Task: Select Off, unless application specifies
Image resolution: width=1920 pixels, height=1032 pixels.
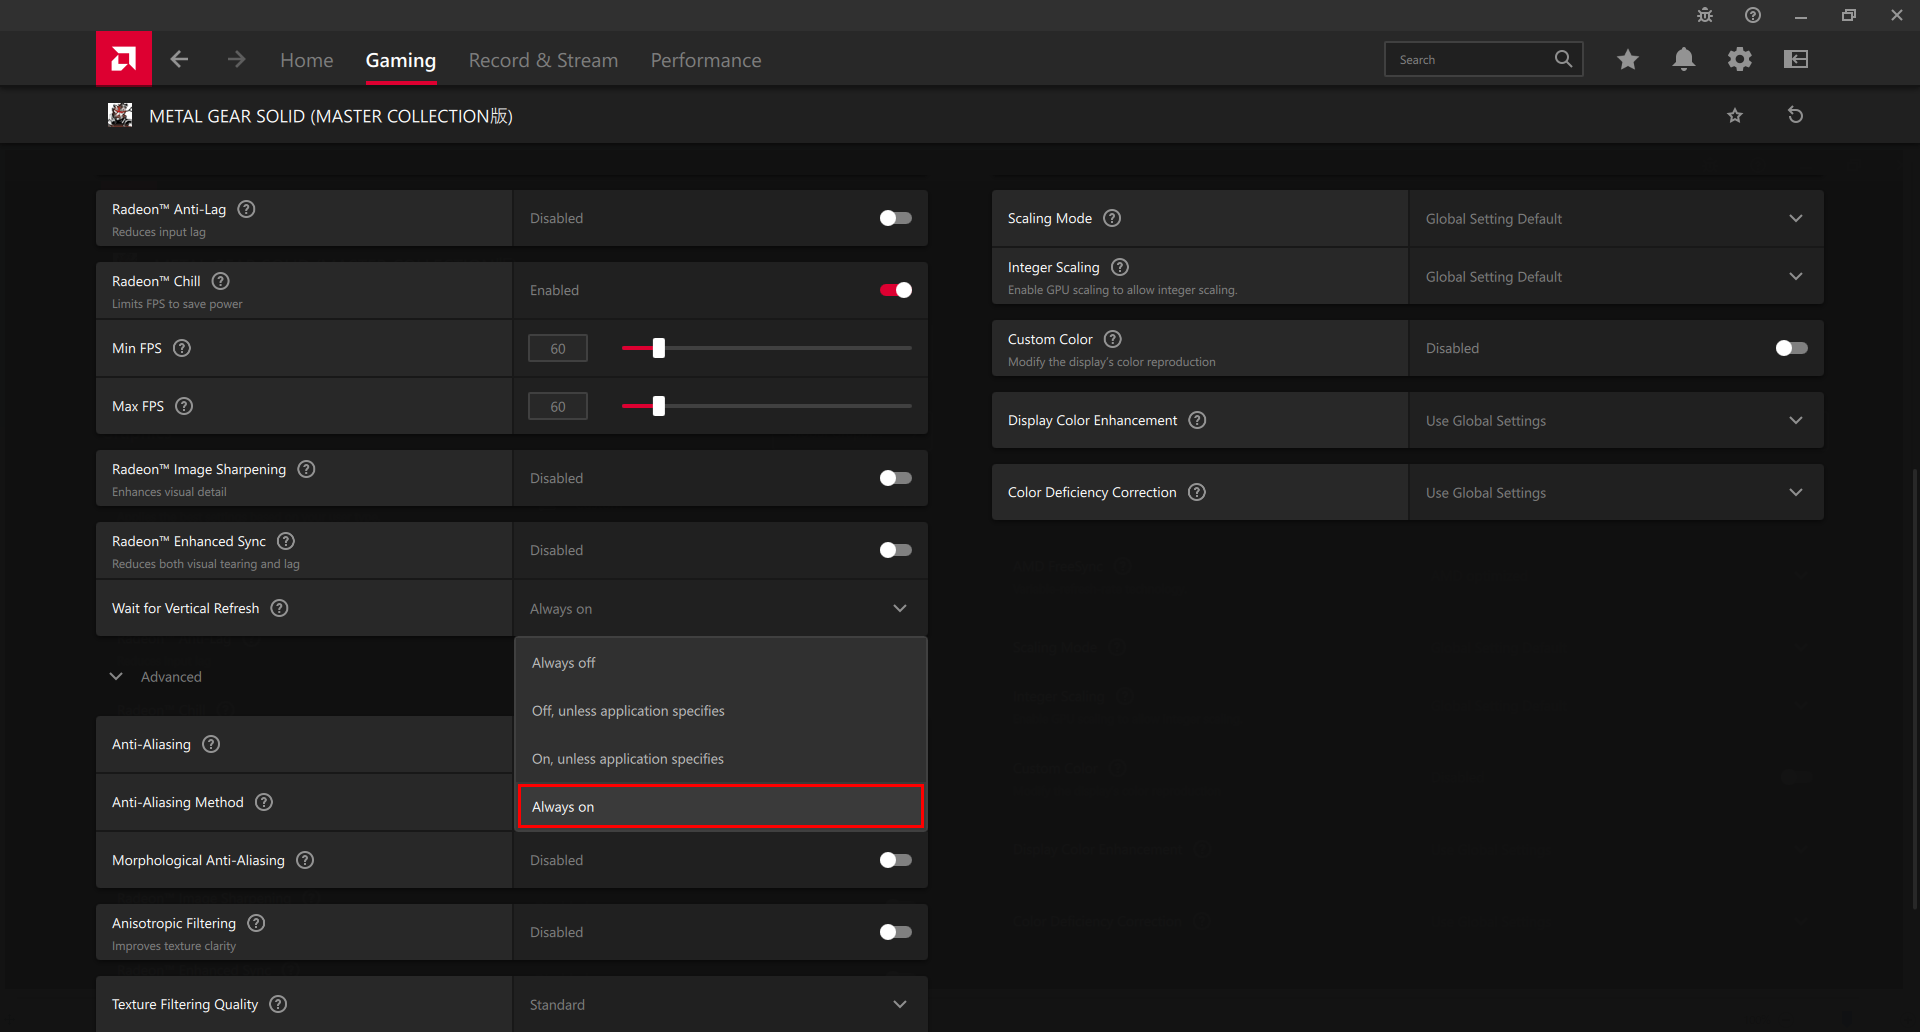Action: 720,711
